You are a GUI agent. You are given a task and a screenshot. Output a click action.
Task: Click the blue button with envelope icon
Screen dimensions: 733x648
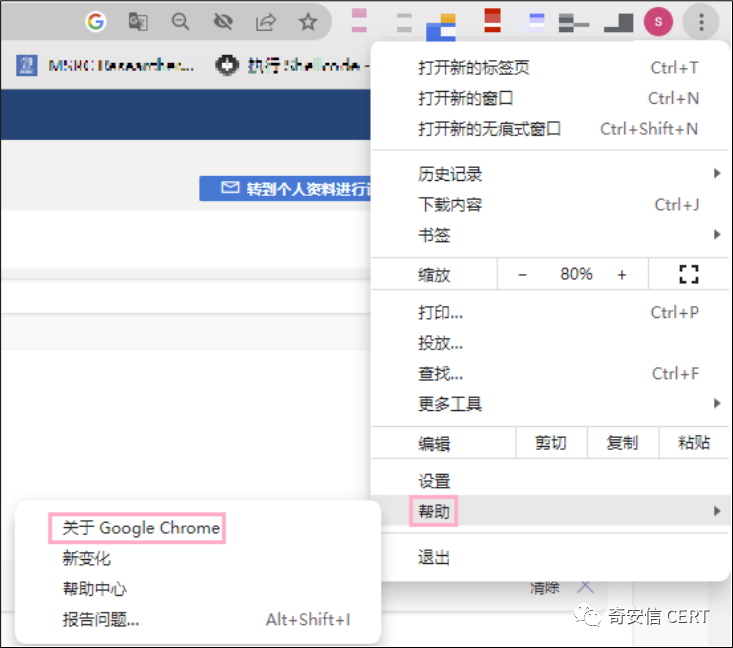(285, 188)
